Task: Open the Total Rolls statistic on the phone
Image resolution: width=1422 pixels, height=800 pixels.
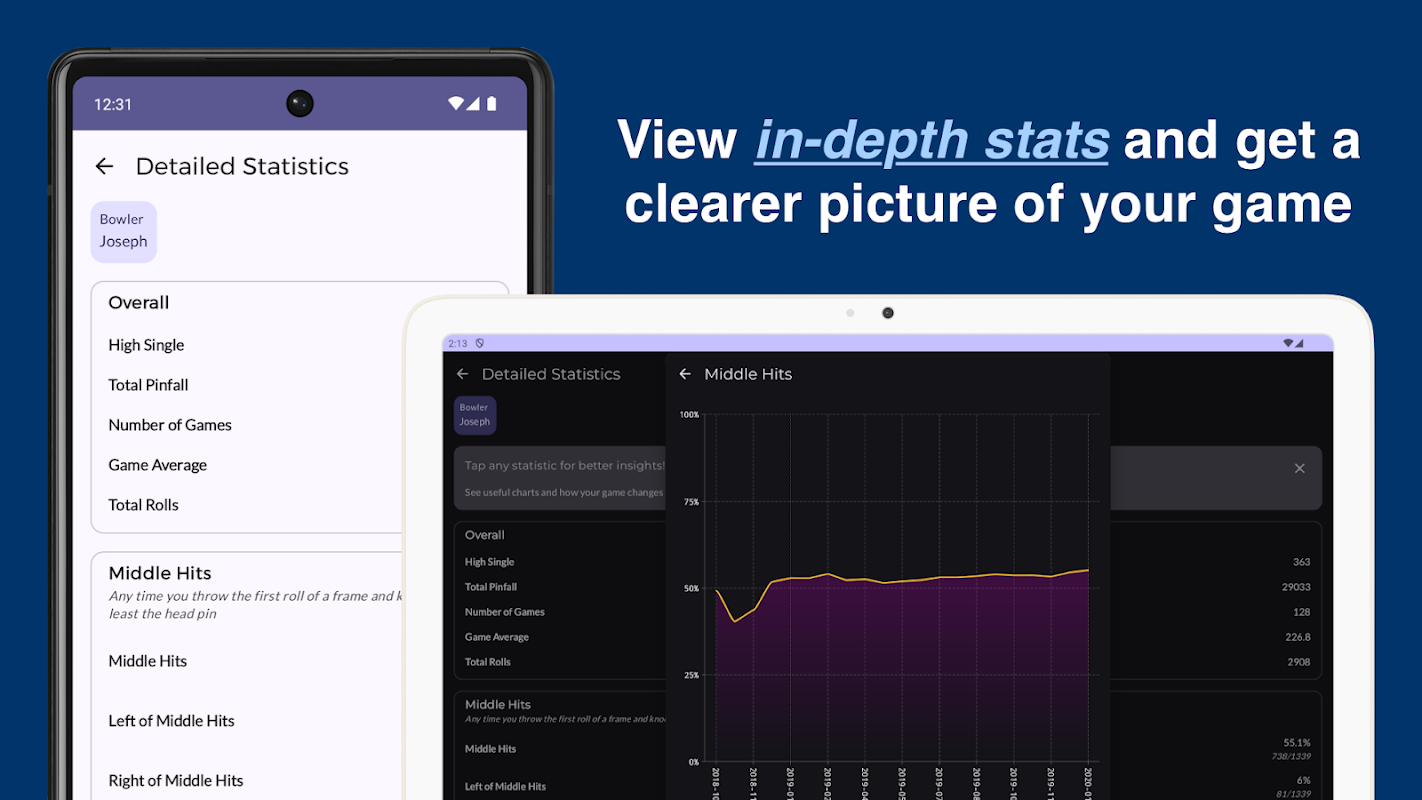Action: click(x=144, y=505)
